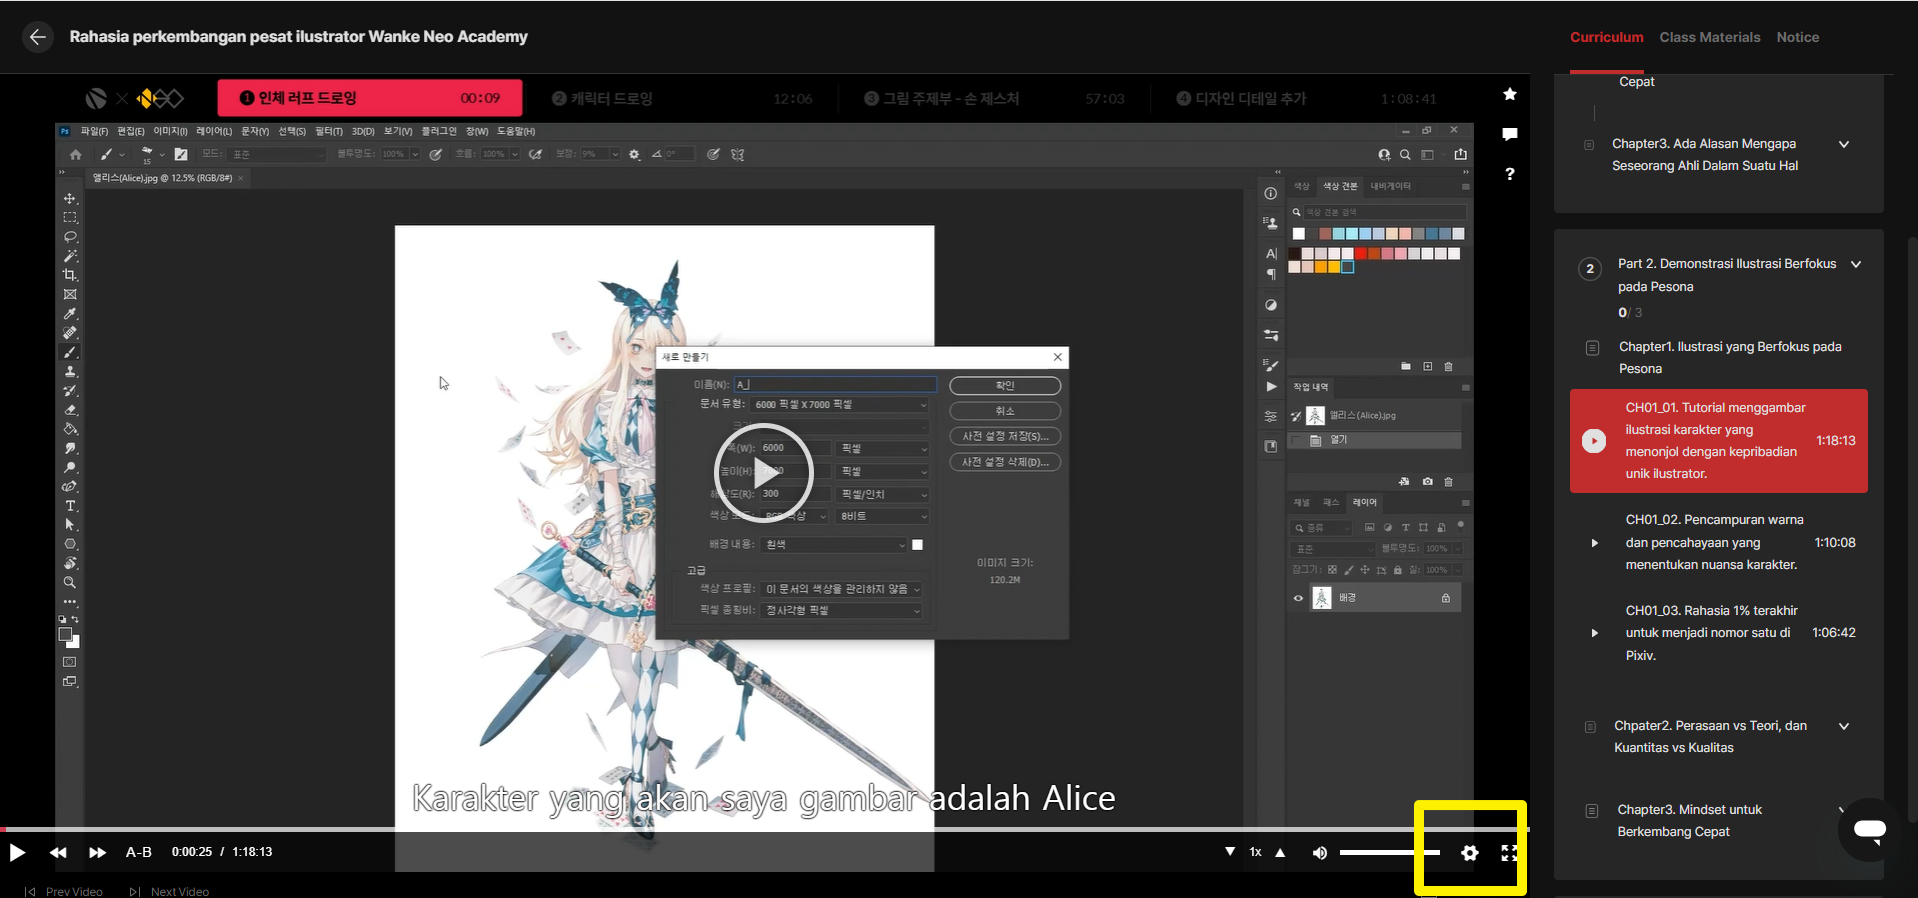Image resolution: width=1918 pixels, height=898 pixels.
Task: Enter fullscreen mode
Action: 1509,853
